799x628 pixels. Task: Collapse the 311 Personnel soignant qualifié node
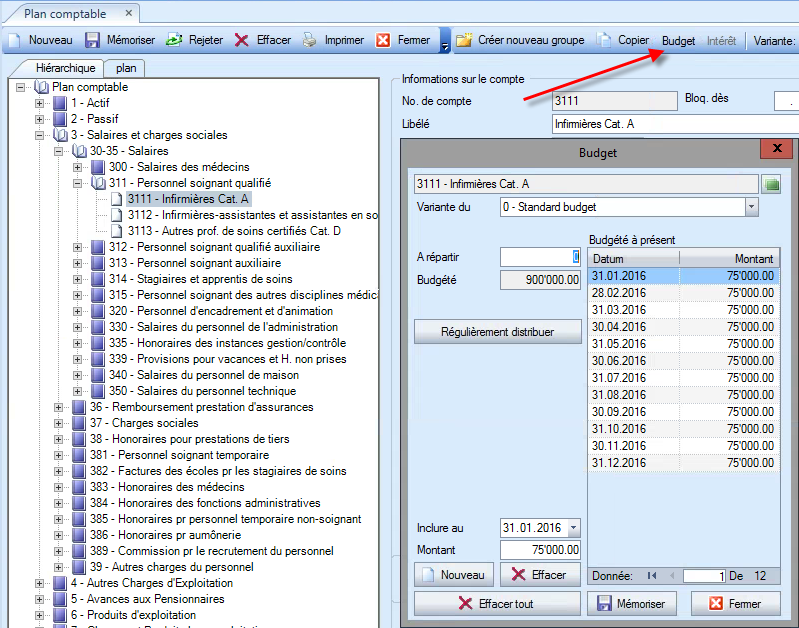pyautogui.click(x=78, y=183)
